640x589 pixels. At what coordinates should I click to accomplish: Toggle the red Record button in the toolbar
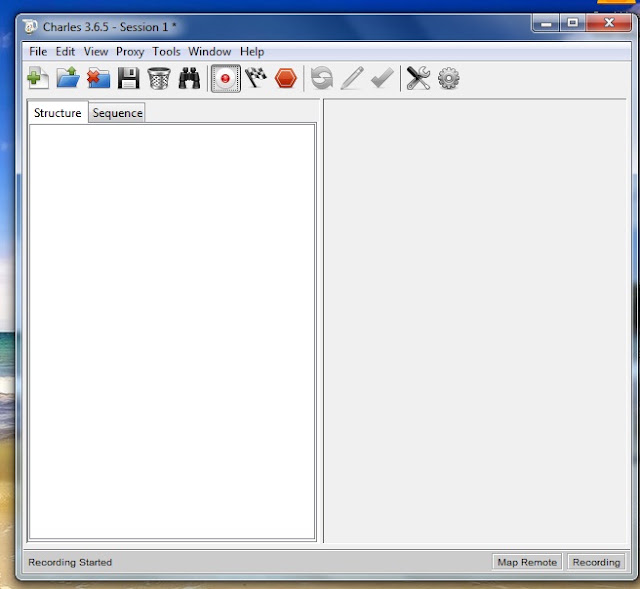[225, 78]
